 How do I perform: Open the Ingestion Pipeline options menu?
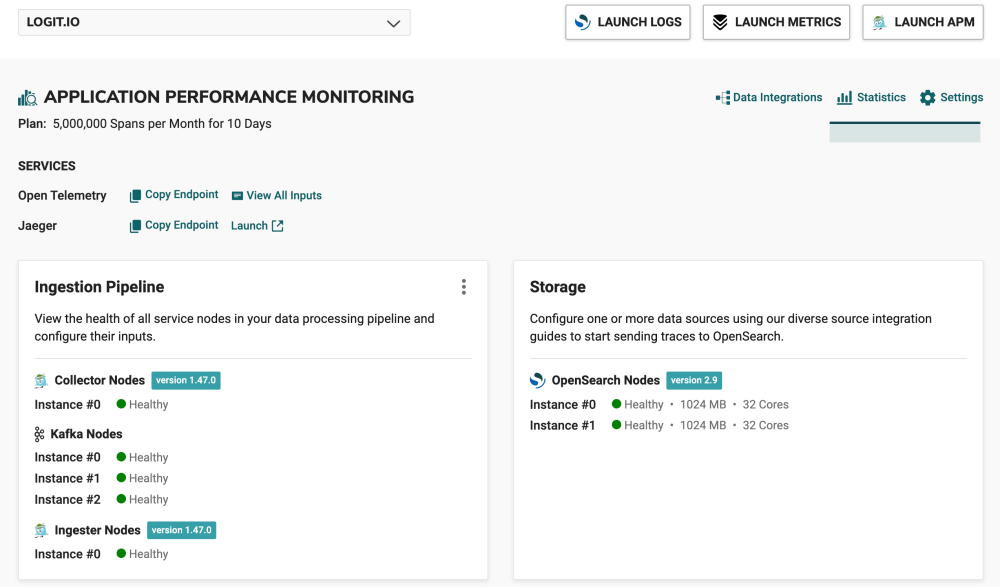464,286
